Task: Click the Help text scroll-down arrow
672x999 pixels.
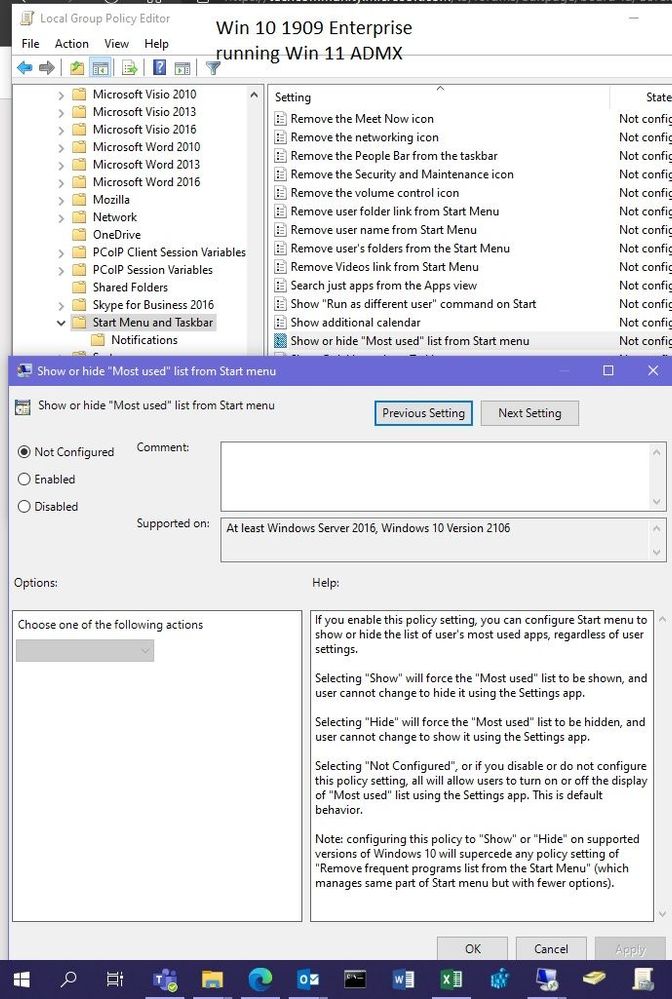Action: pos(662,914)
